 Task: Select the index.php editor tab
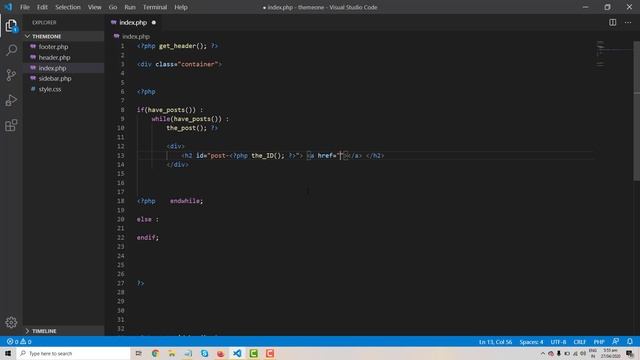pyautogui.click(x=133, y=22)
